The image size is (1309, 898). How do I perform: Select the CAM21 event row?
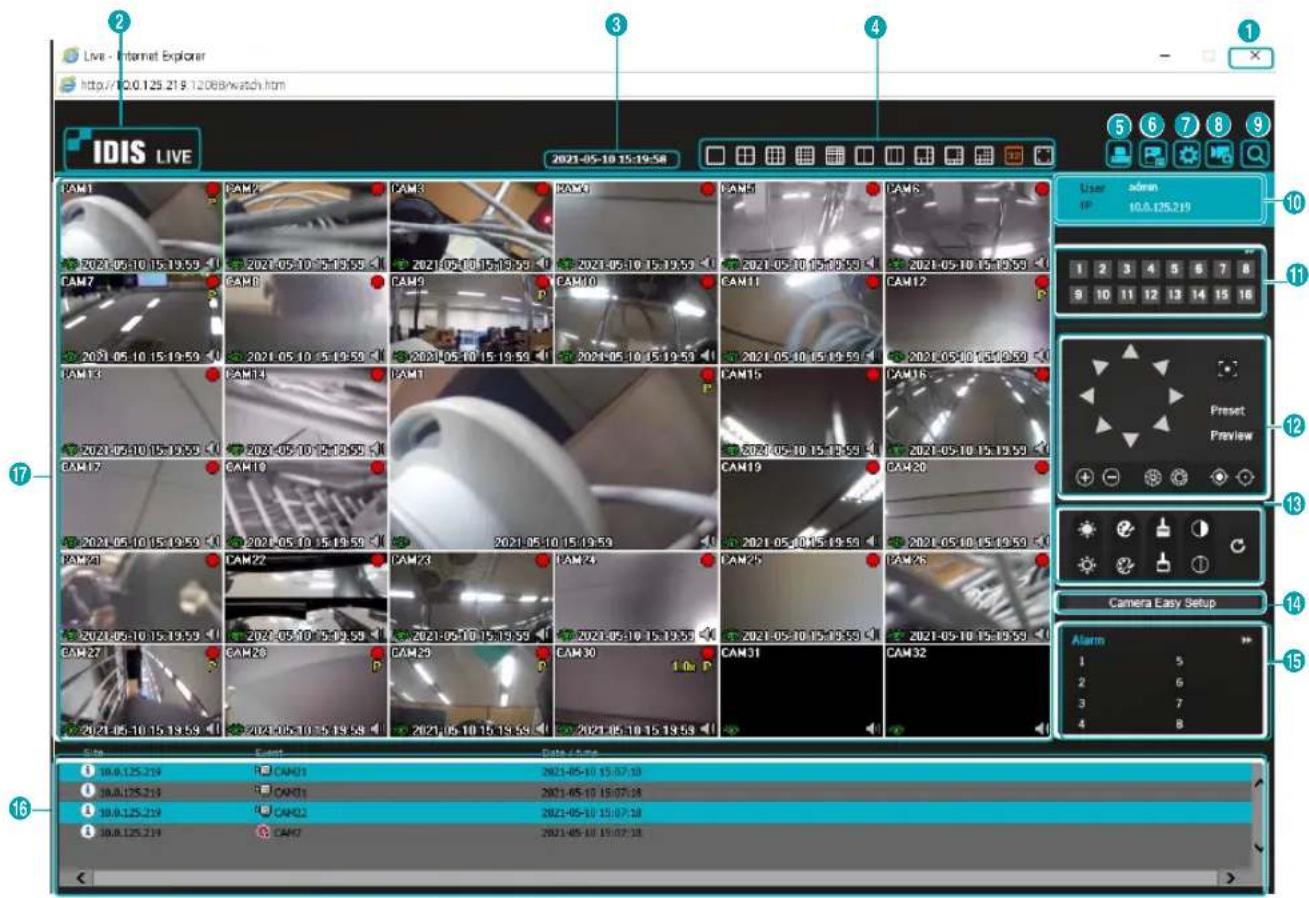[x=654, y=772]
